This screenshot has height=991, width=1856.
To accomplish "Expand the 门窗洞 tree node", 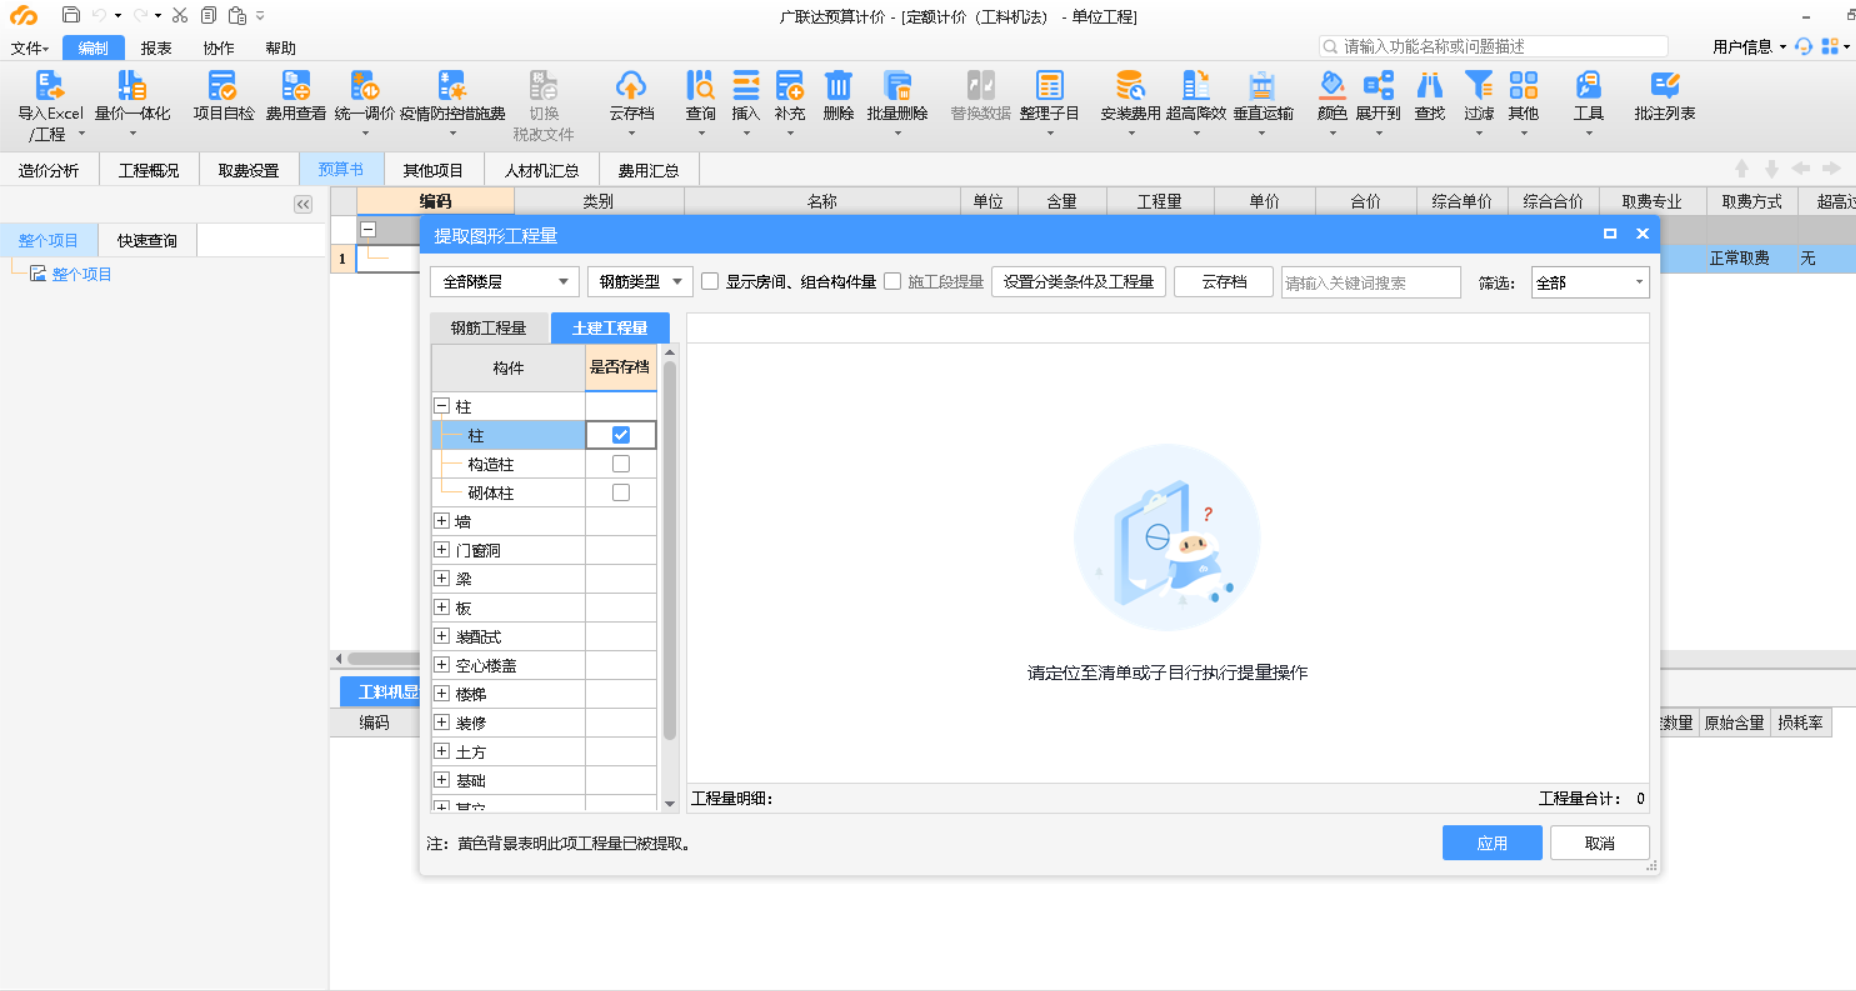I will pyautogui.click(x=441, y=550).
